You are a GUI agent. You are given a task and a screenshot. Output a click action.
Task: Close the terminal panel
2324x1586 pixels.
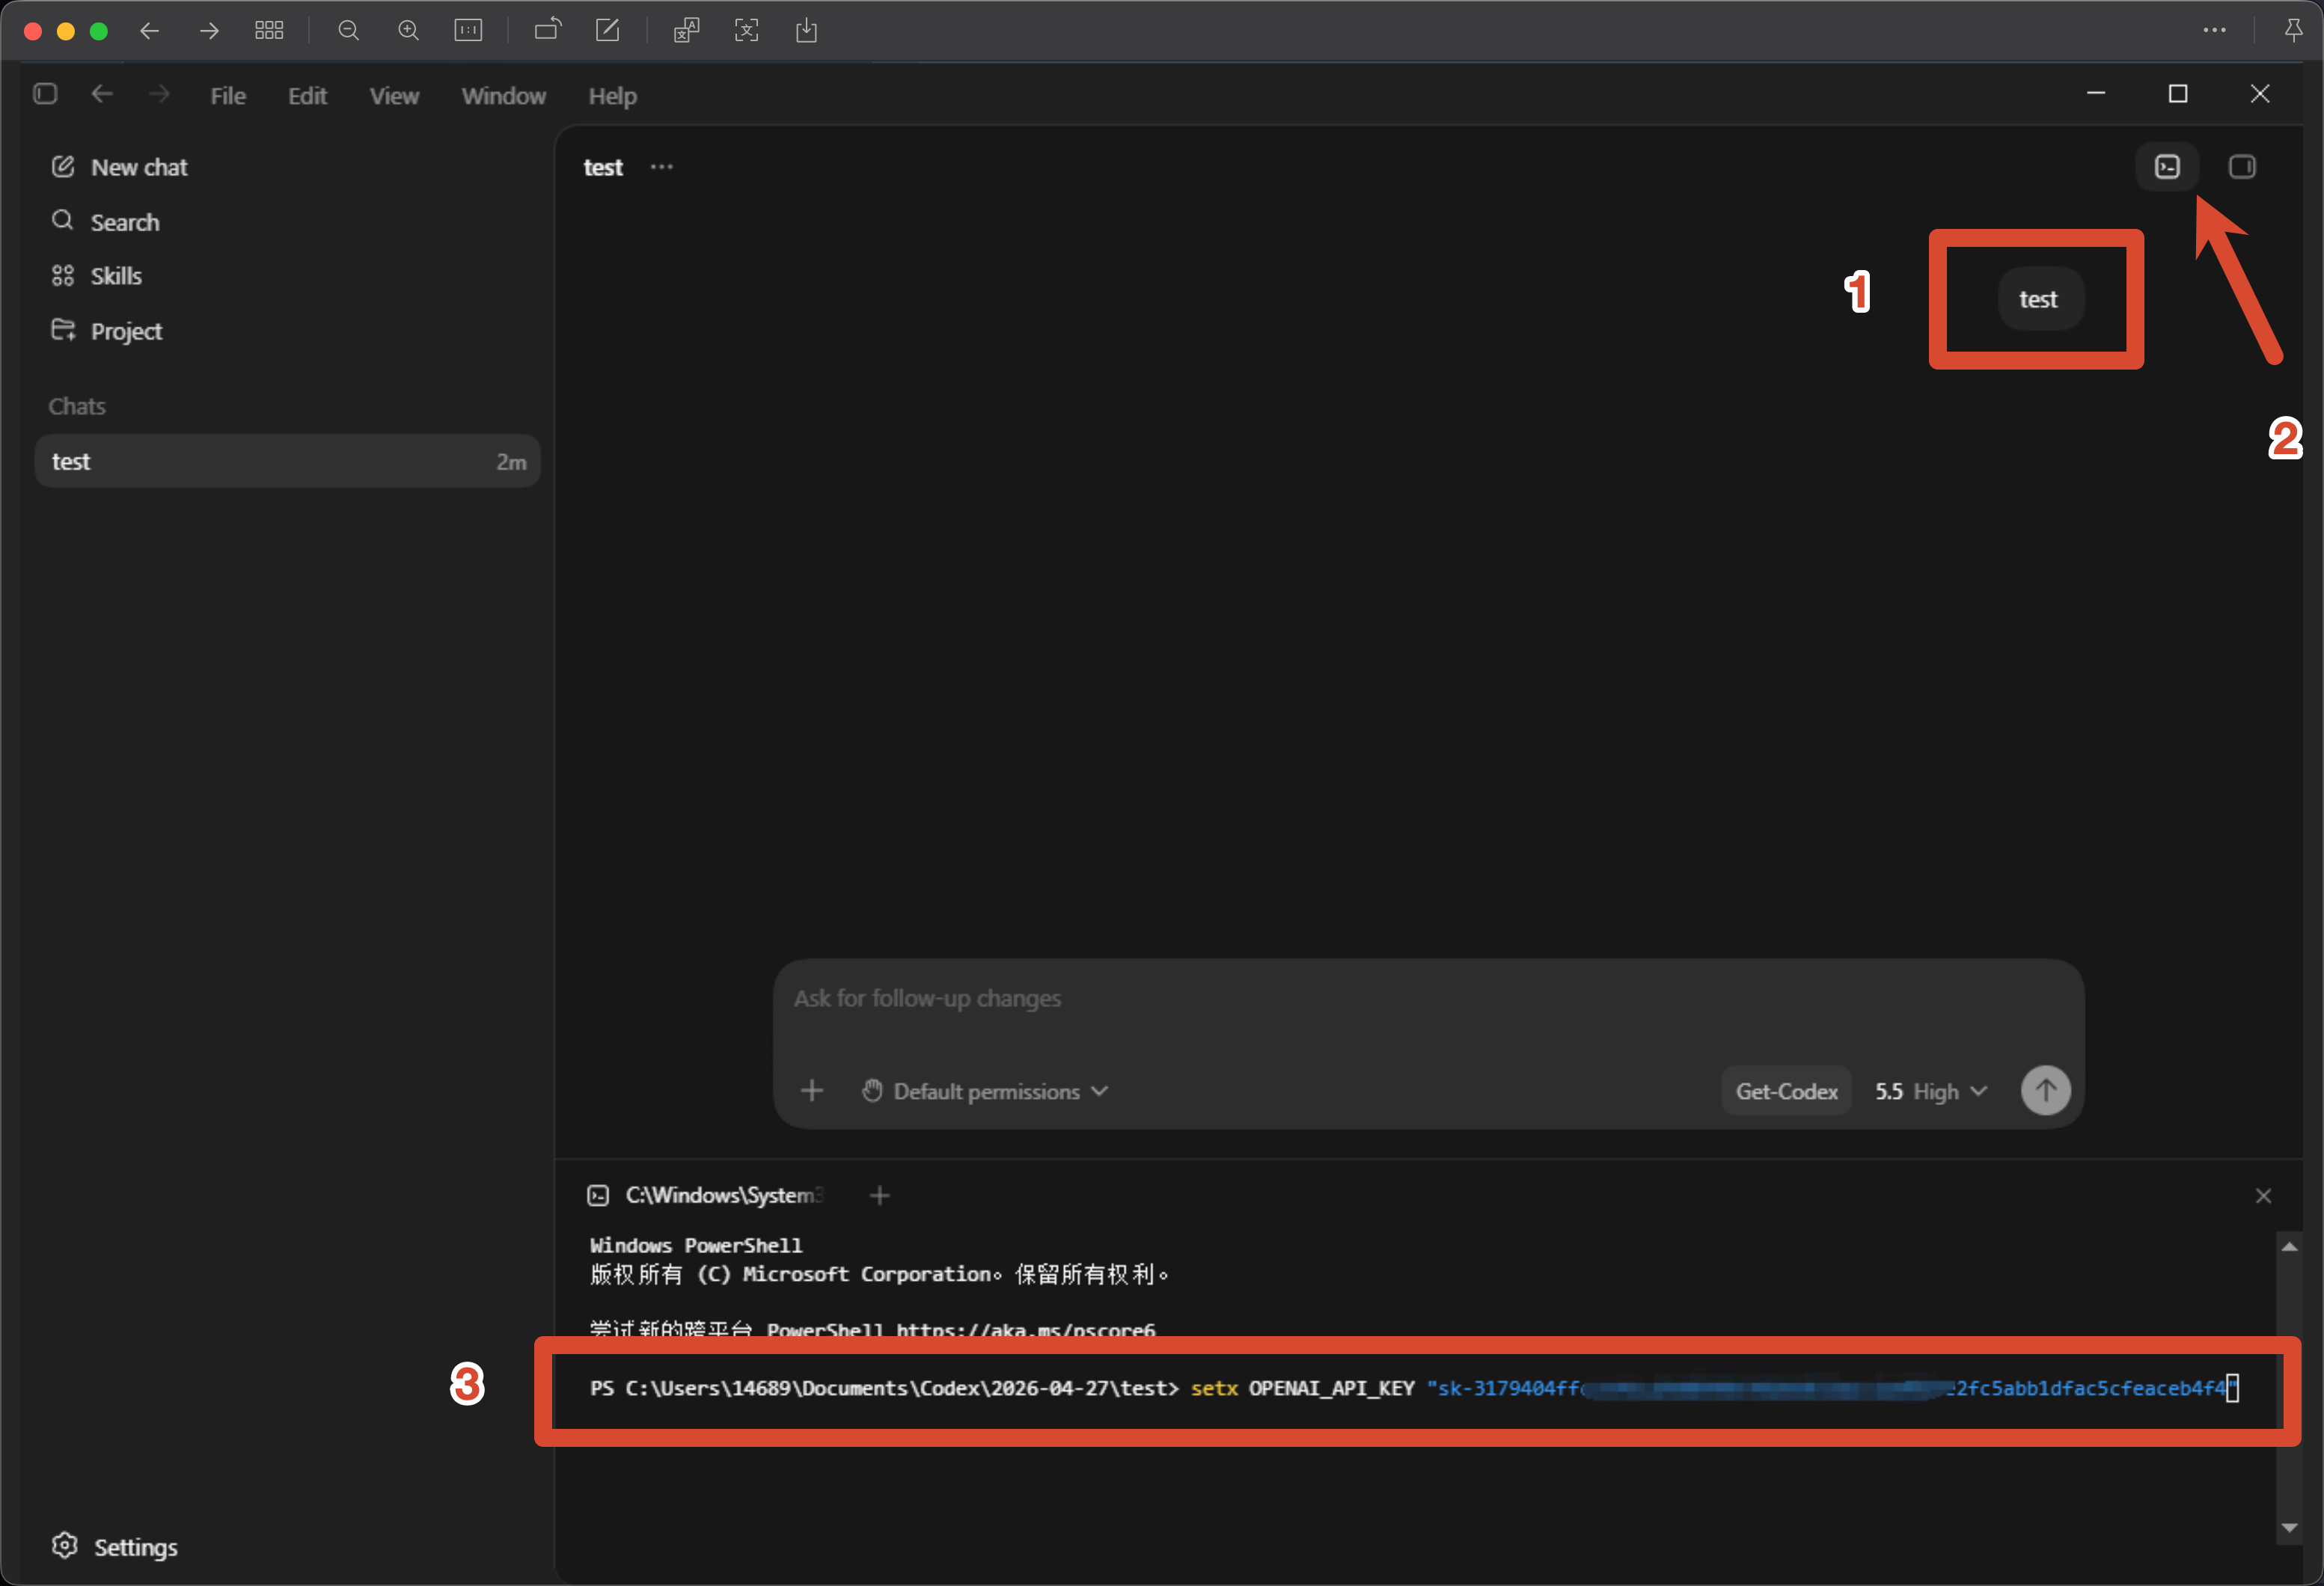click(x=2264, y=1196)
